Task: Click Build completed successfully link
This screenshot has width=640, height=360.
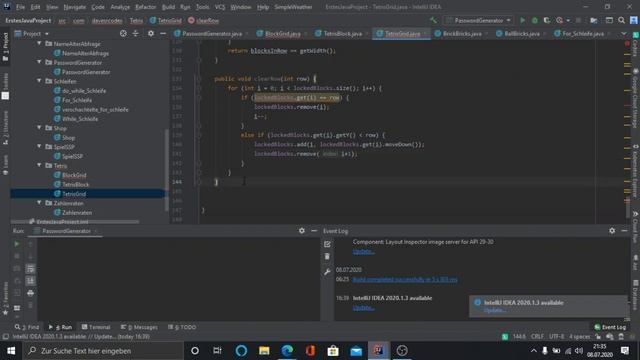Action: 405,280
